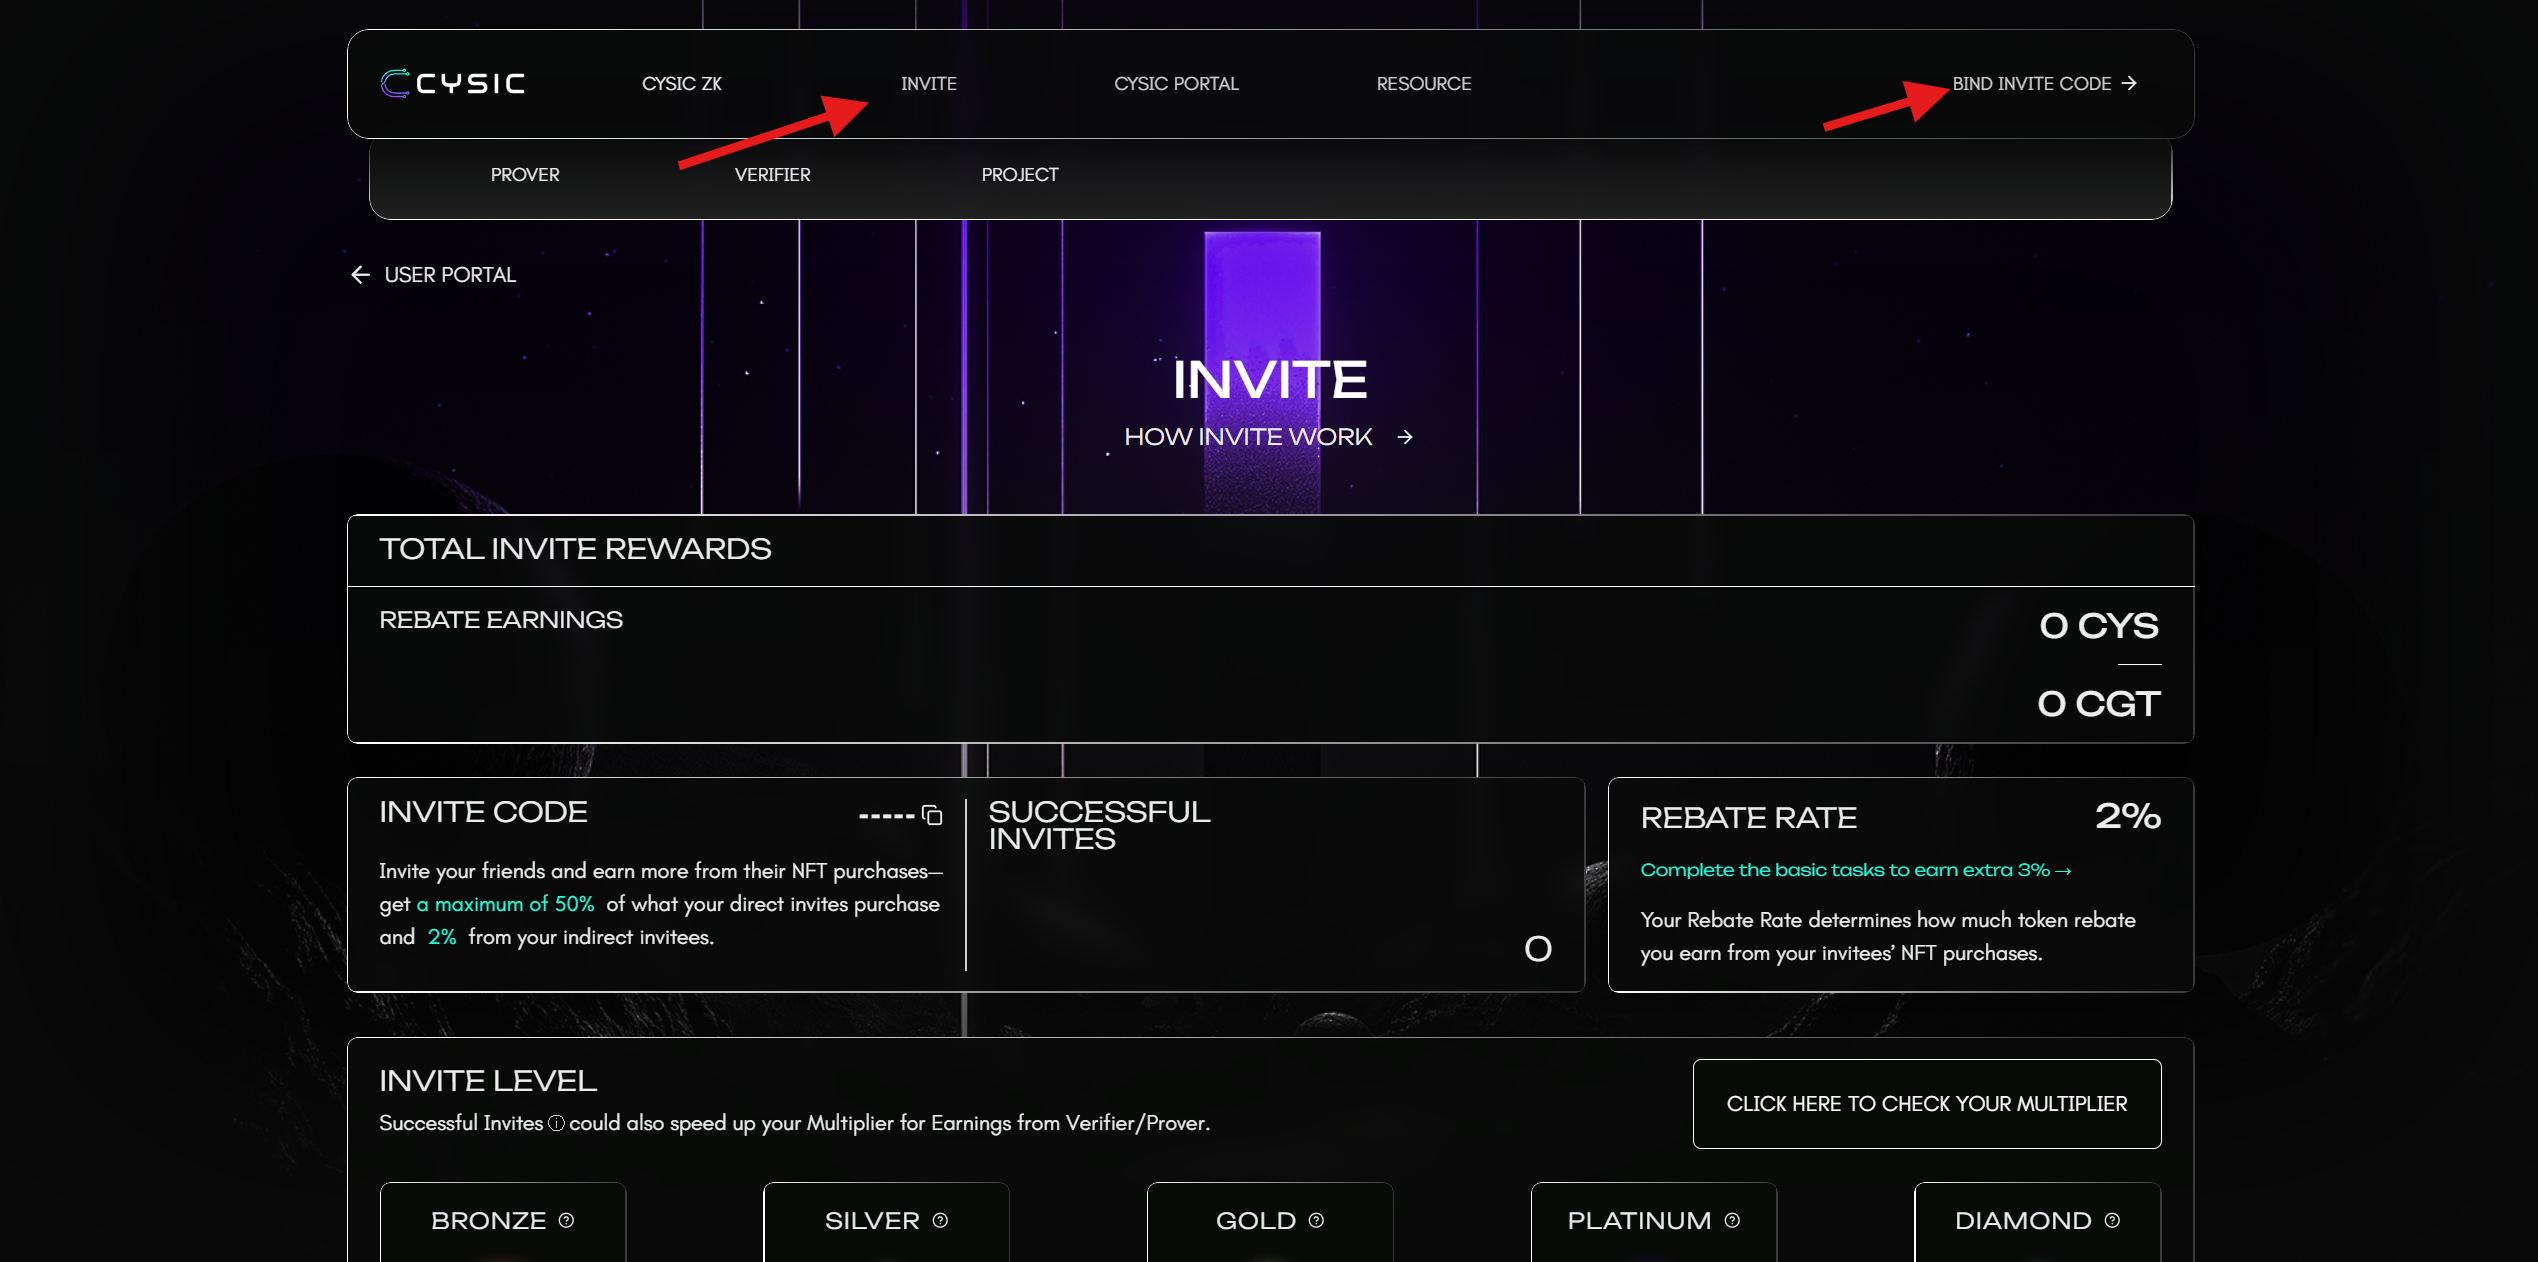Open the Gold level info icon
Image resolution: width=2538 pixels, height=1262 pixels.
pyautogui.click(x=1316, y=1220)
